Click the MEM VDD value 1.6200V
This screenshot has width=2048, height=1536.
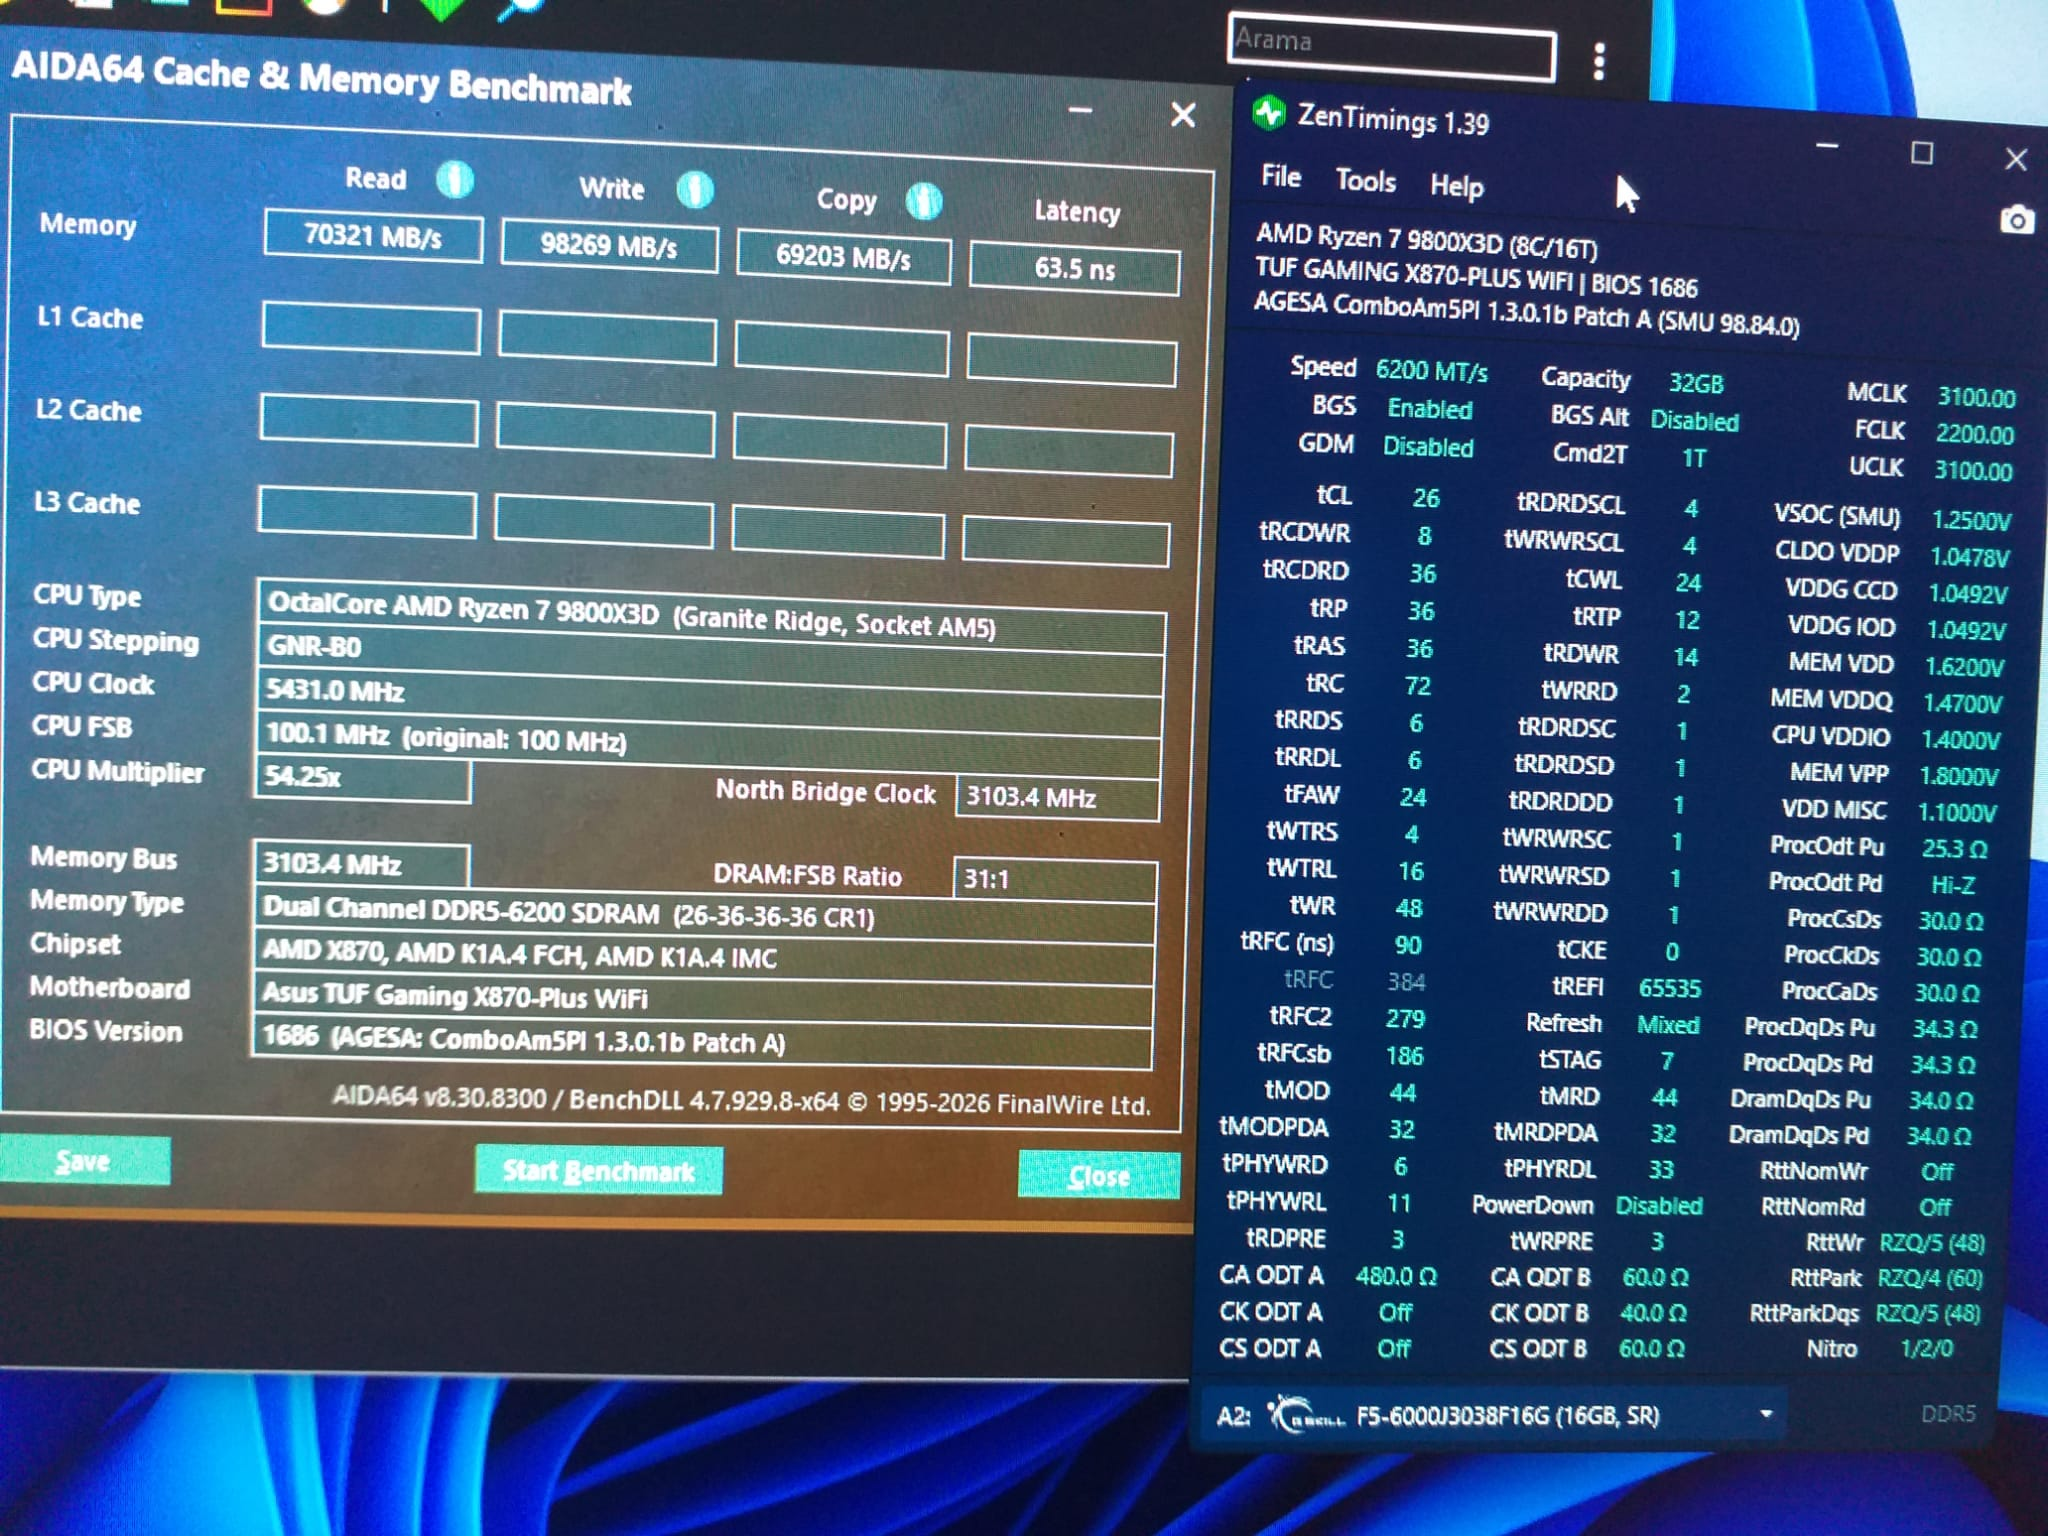(1964, 667)
